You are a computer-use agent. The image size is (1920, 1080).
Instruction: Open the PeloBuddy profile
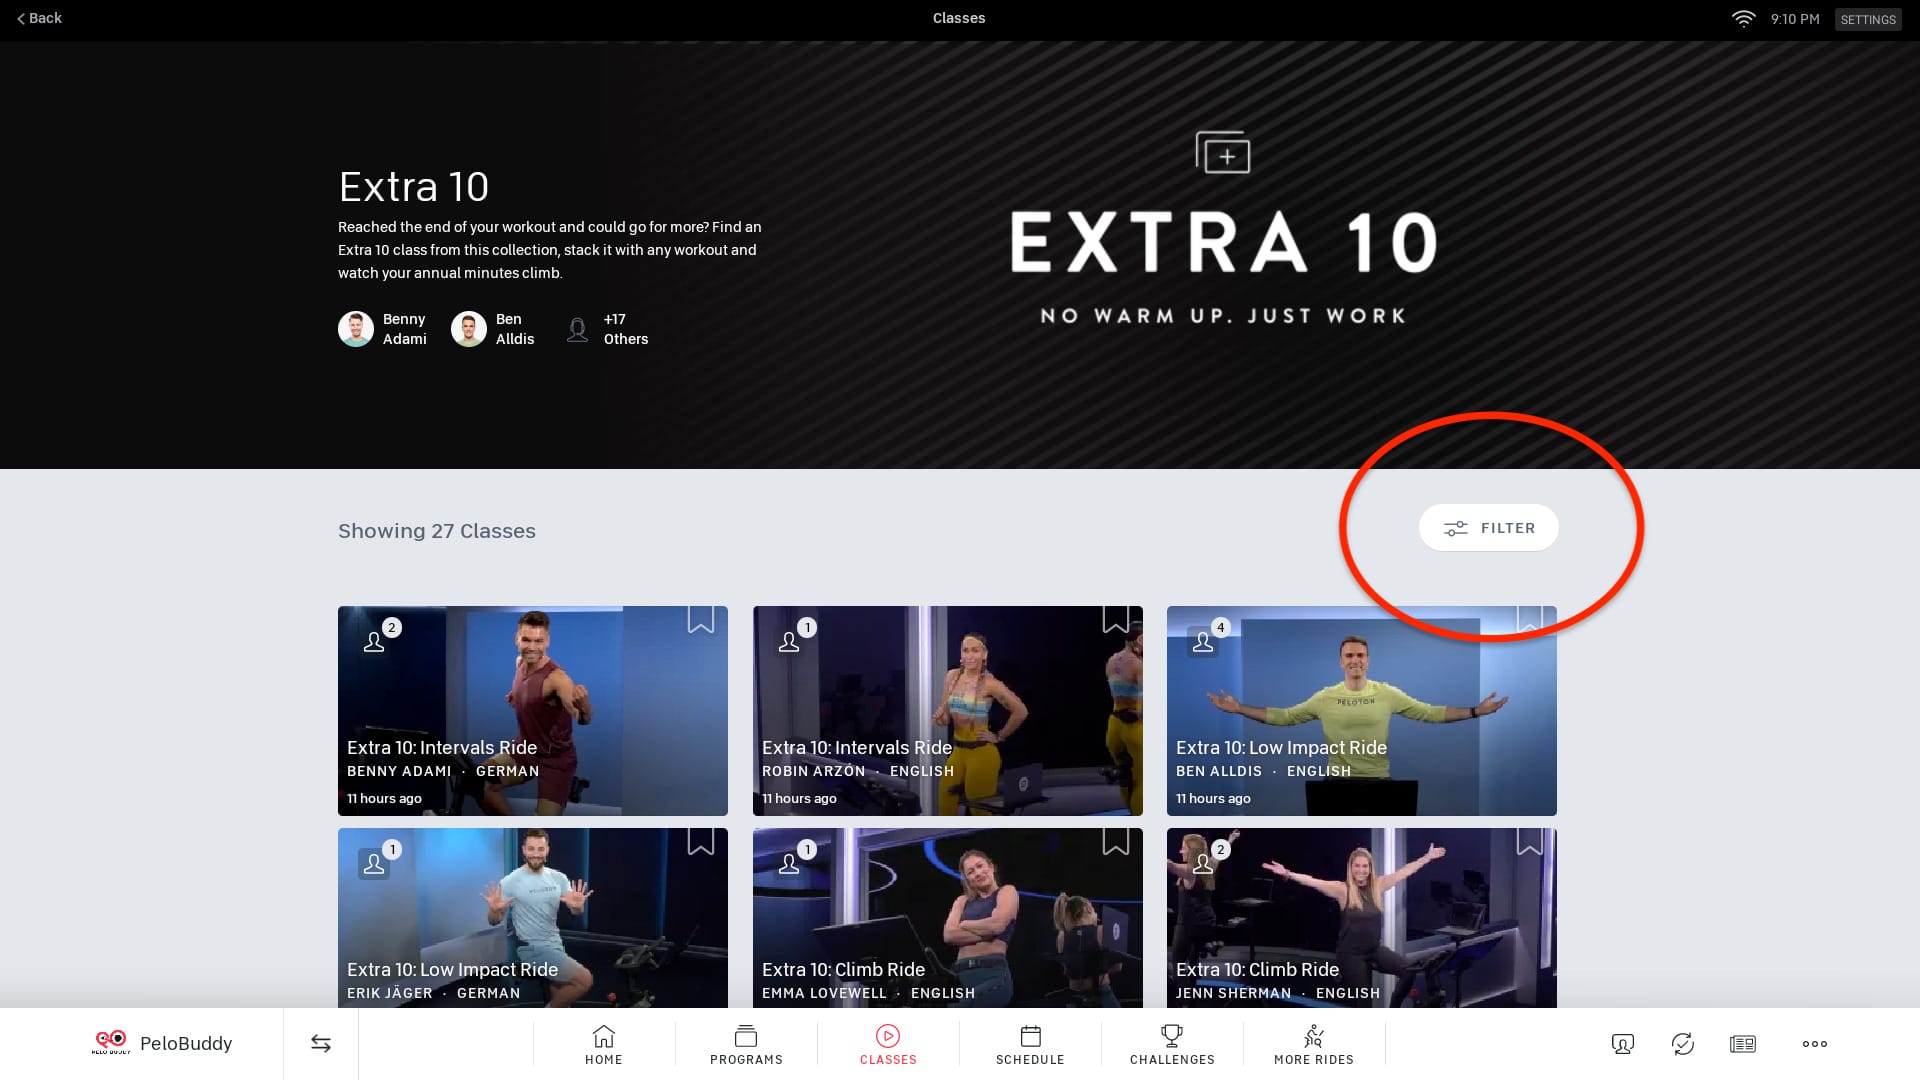click(162, 1043)
